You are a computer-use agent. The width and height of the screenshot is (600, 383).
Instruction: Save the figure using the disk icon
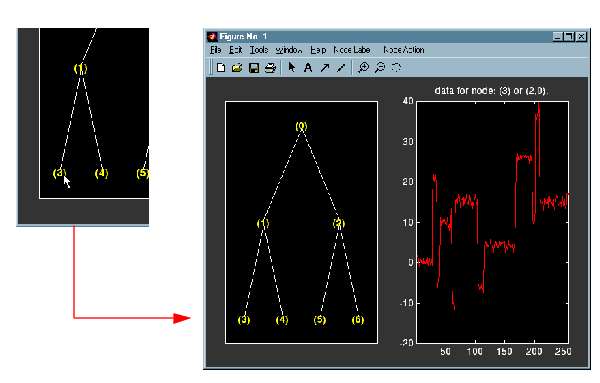(254, 68)
